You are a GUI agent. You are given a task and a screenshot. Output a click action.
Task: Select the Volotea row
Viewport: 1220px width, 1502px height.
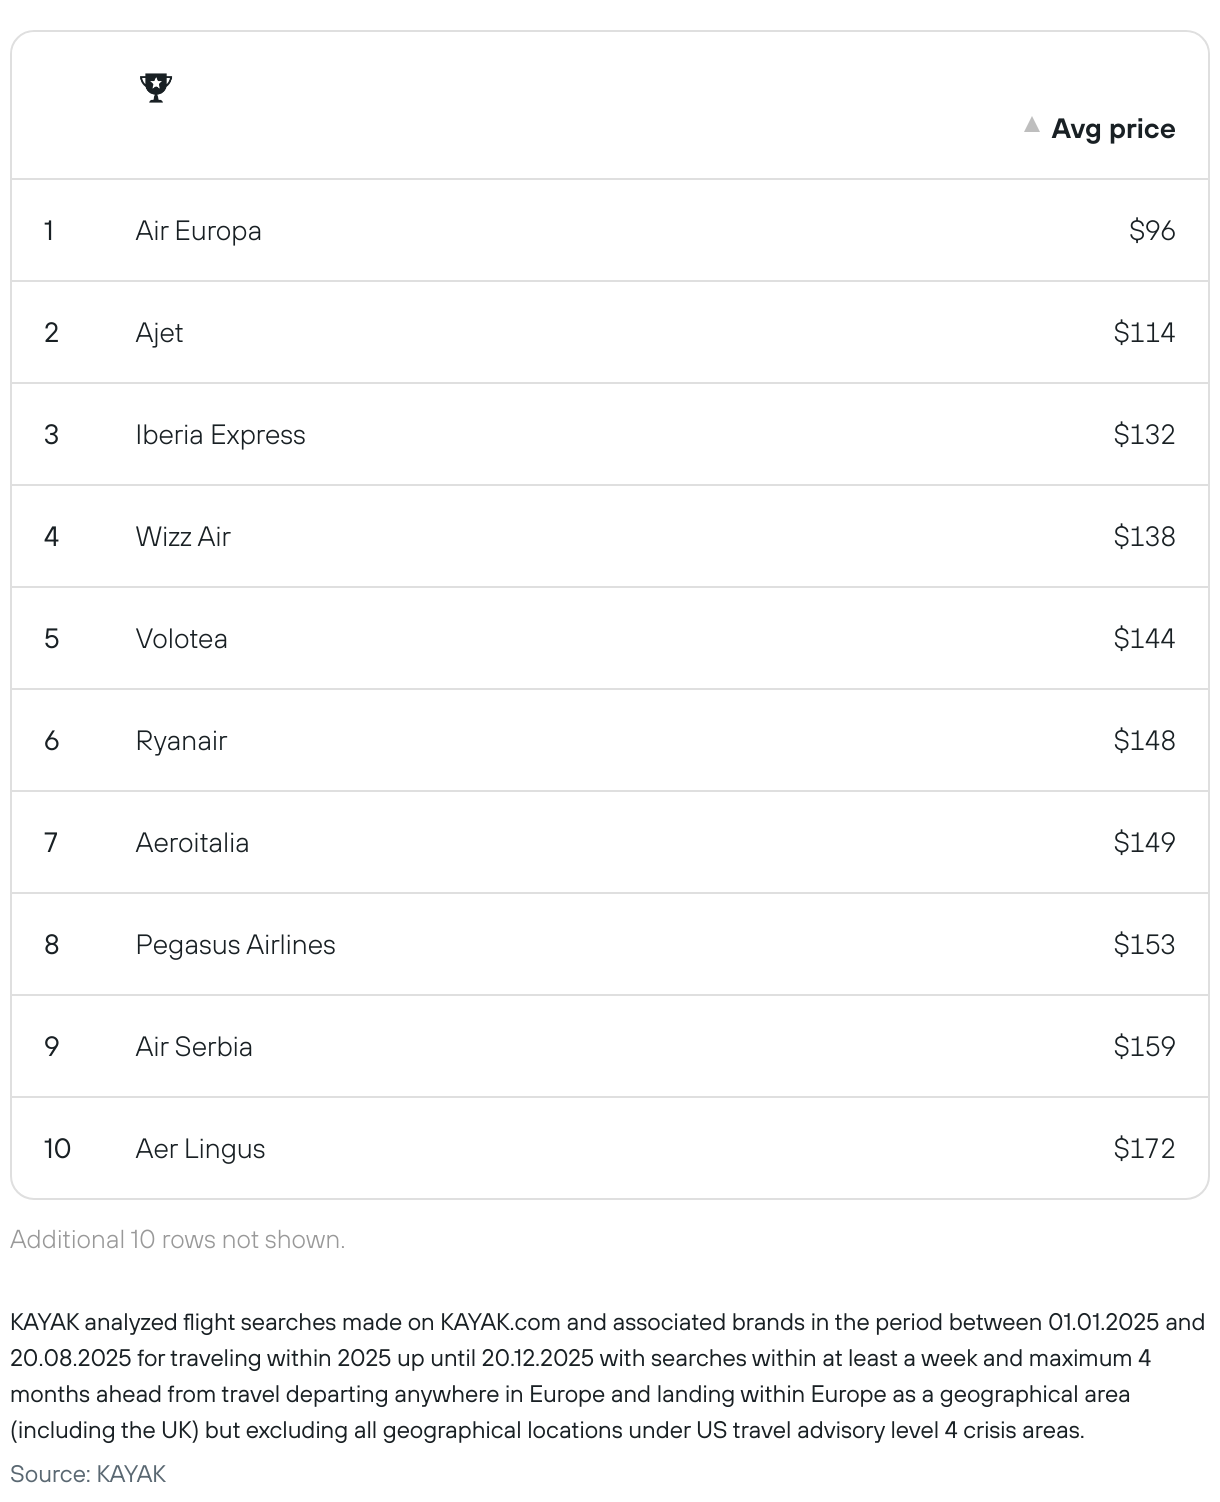pyautogui.click(x=610, y=639)
